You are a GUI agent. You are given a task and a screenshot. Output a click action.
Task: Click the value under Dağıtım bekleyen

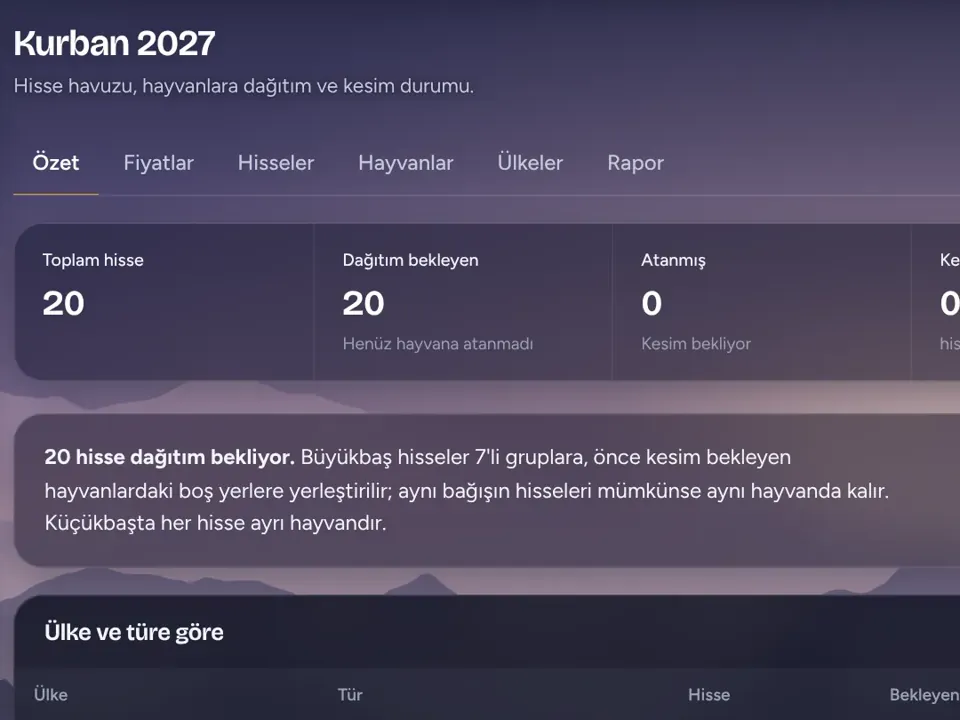[x=363, y=303]
